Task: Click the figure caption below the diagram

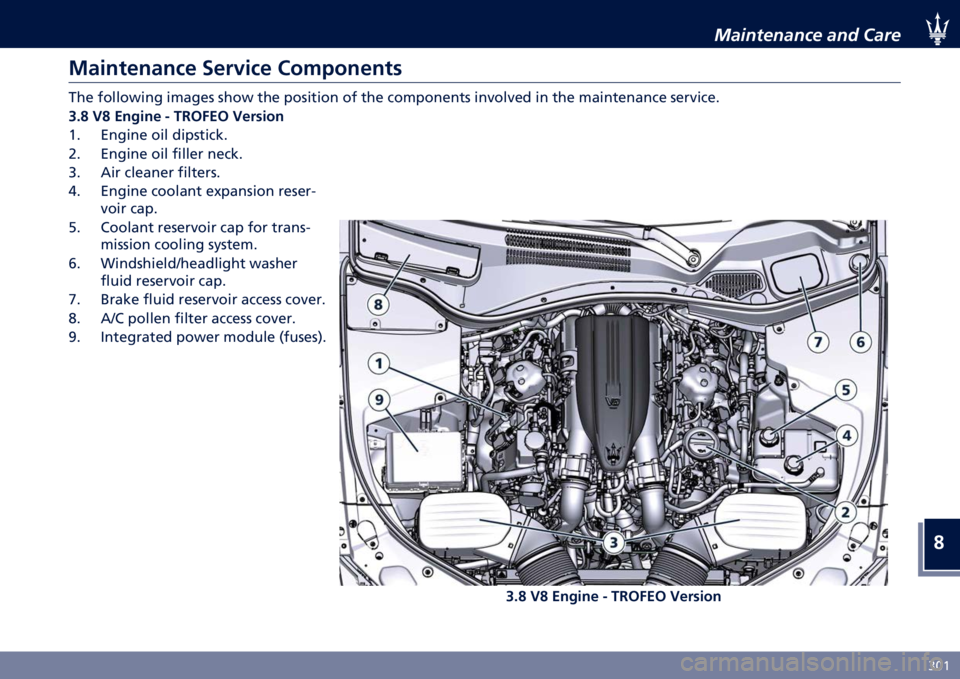Action: click(613, 596)
